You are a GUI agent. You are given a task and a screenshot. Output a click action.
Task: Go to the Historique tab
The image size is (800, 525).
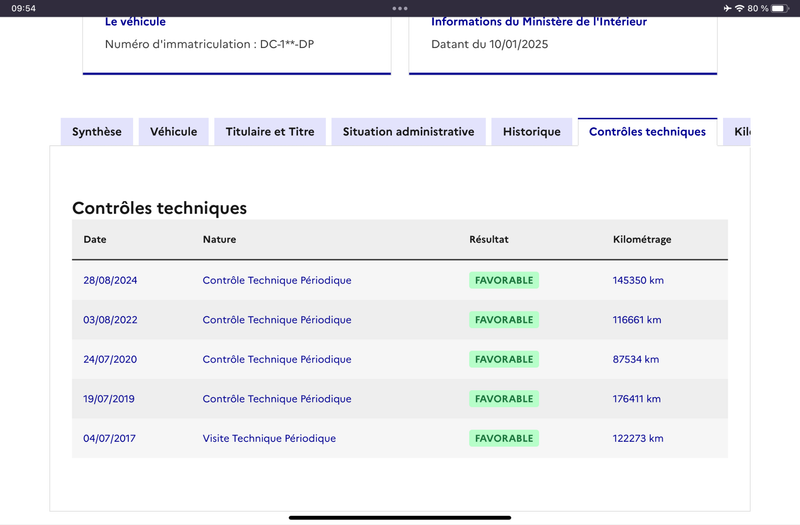532,132
